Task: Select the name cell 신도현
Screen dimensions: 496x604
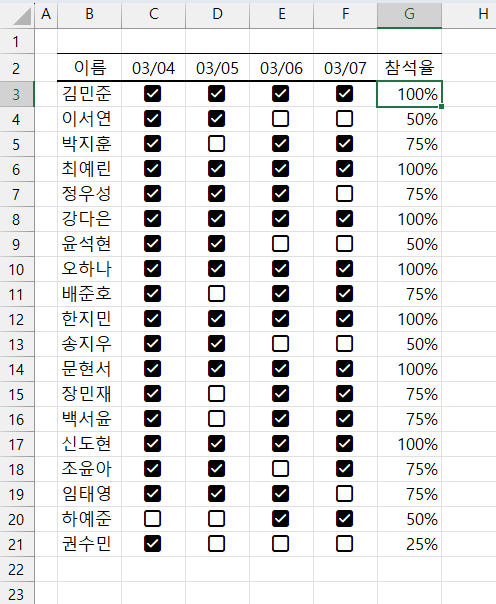Action: coord(89,444)
